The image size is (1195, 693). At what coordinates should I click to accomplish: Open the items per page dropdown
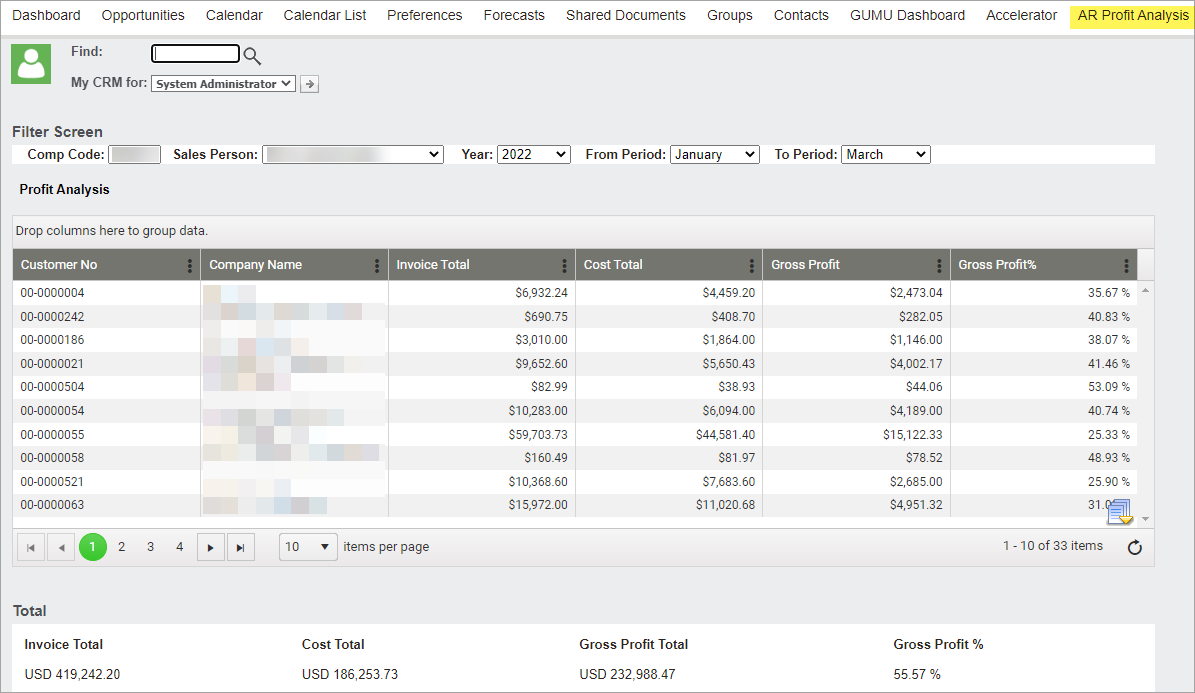click(x=308, y=547)
